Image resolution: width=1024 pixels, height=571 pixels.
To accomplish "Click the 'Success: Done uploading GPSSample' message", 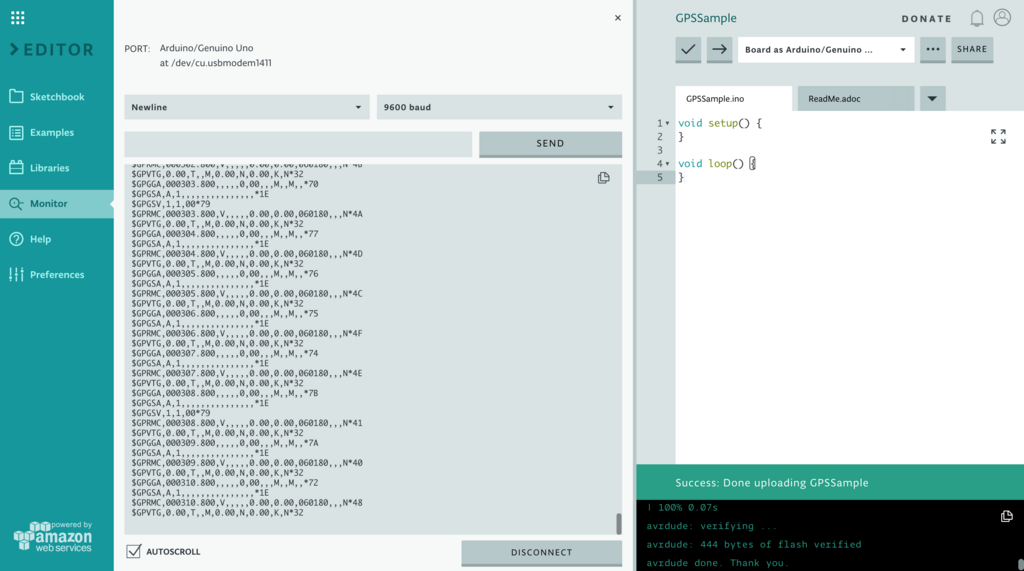I will 772,483.
